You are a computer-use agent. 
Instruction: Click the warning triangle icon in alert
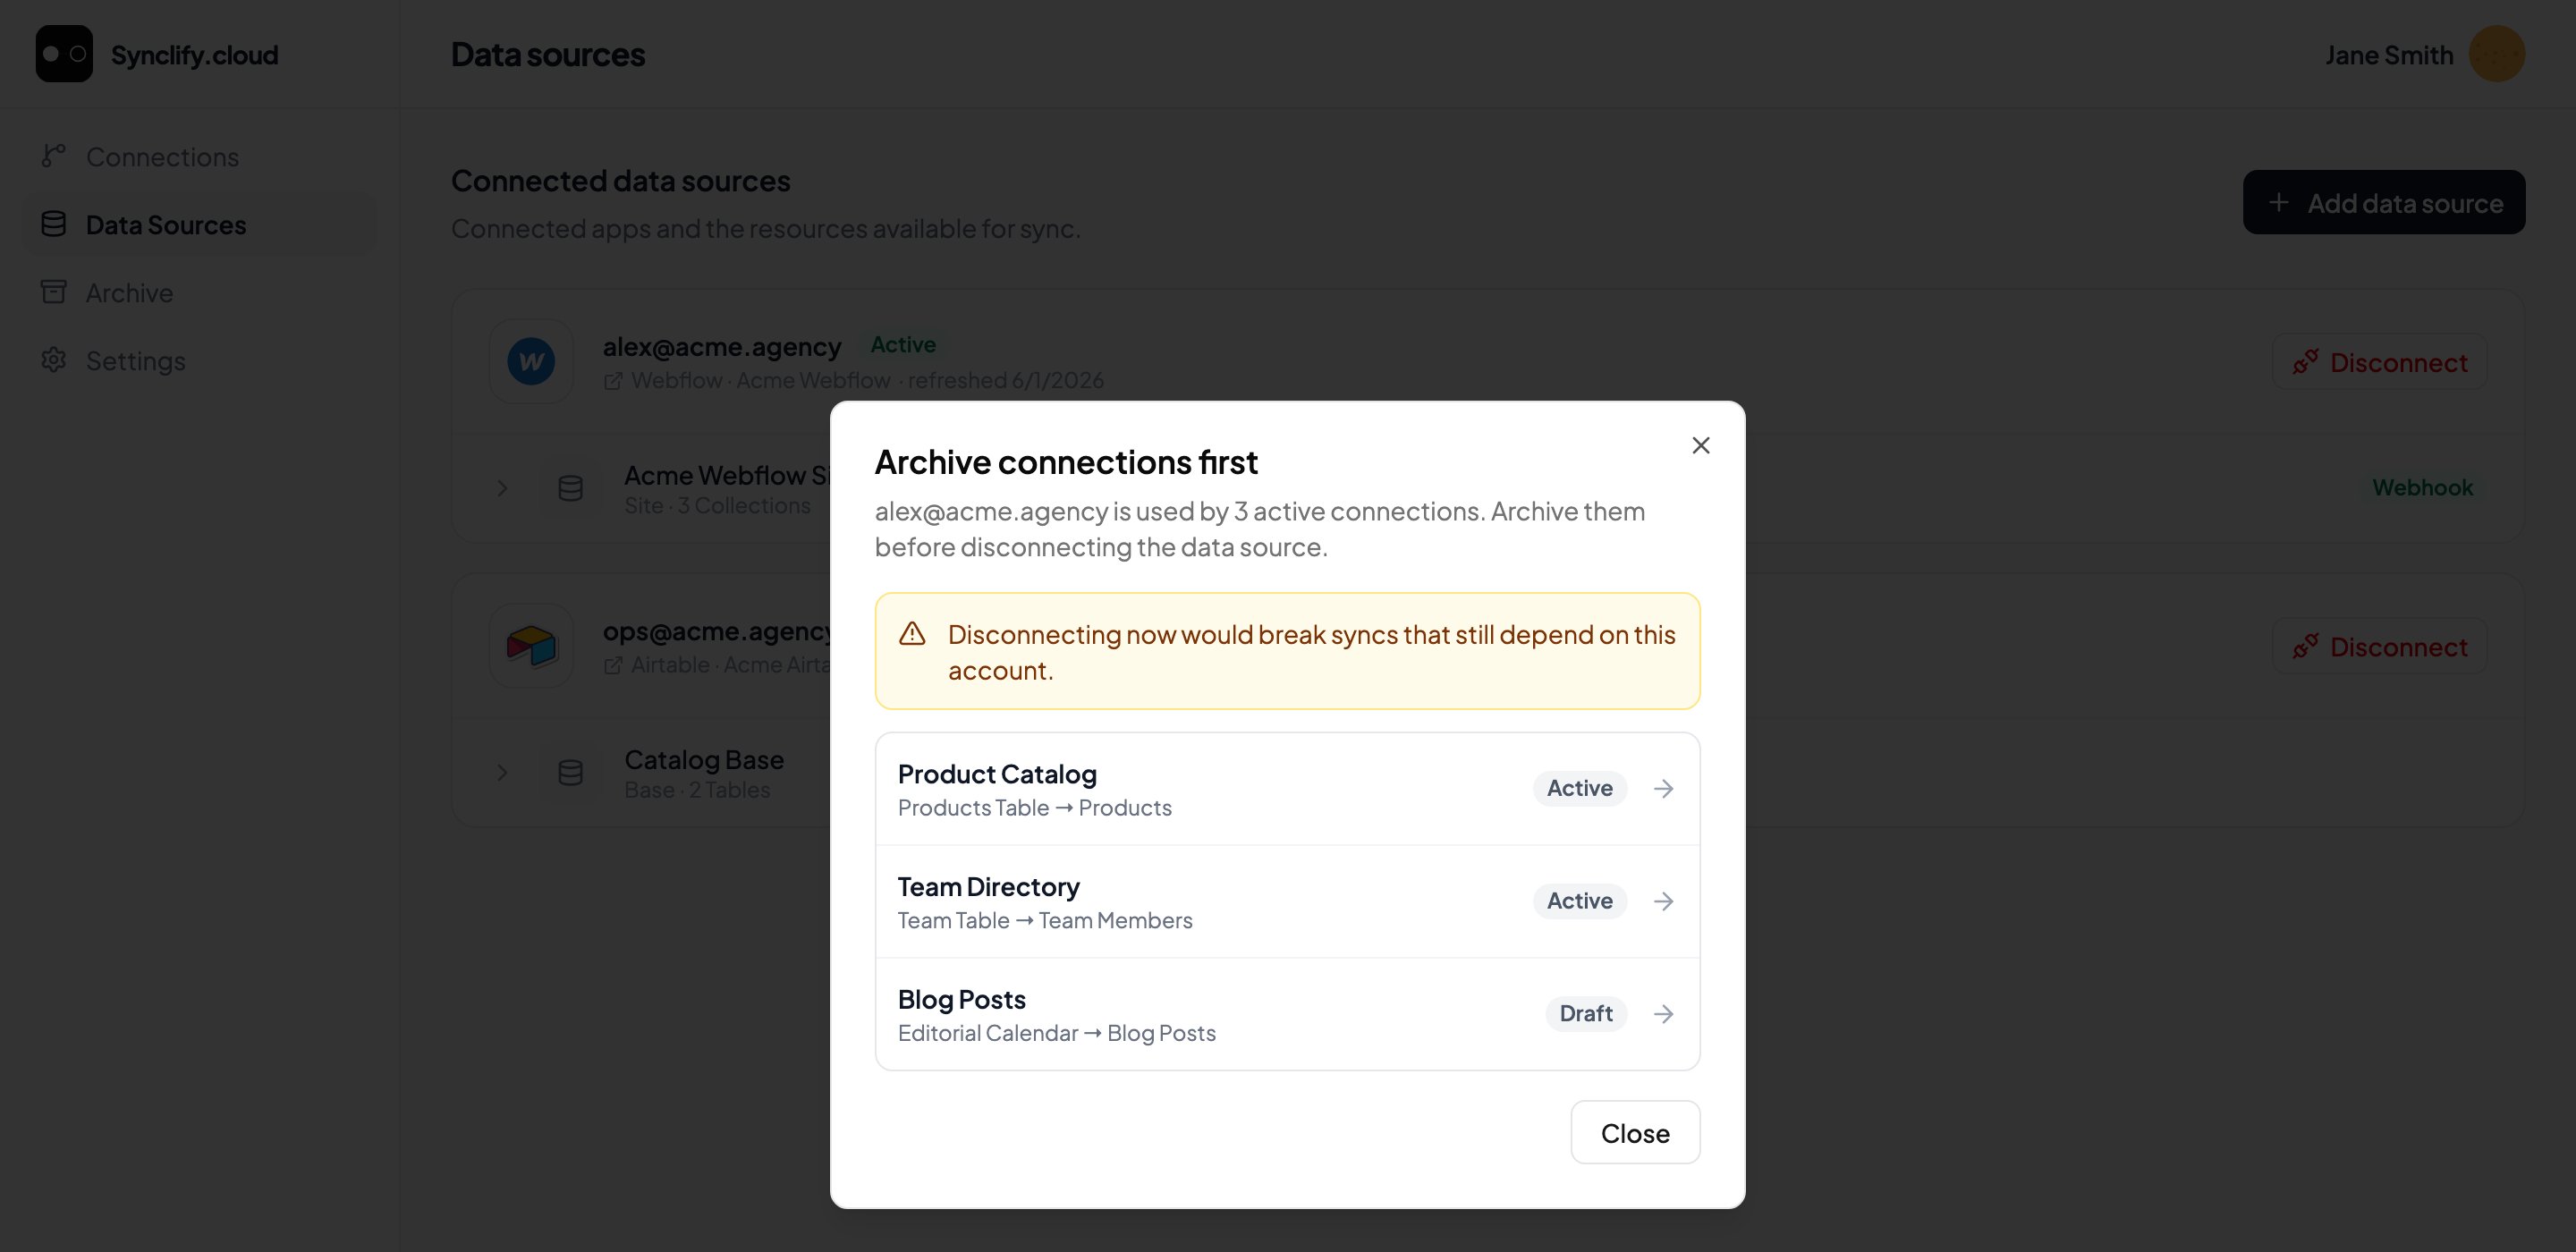(x=911, y=633)
